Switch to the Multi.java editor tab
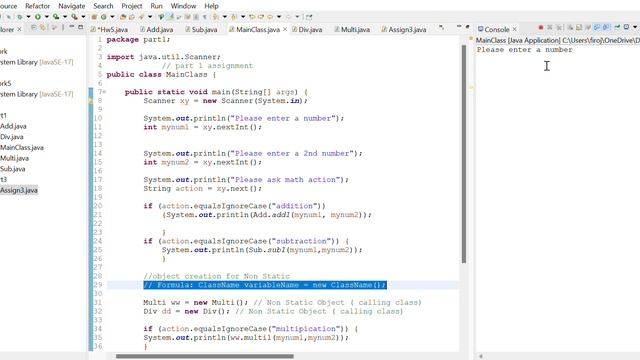Viewport: 640px width, 360px height. [x=352, y=29]
